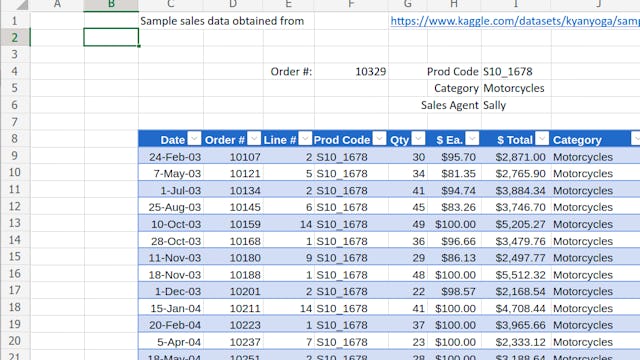The height and width of the screenshot is (360, 640).
Task: Select total cell $2,333.12
Action: click(516, 342)
